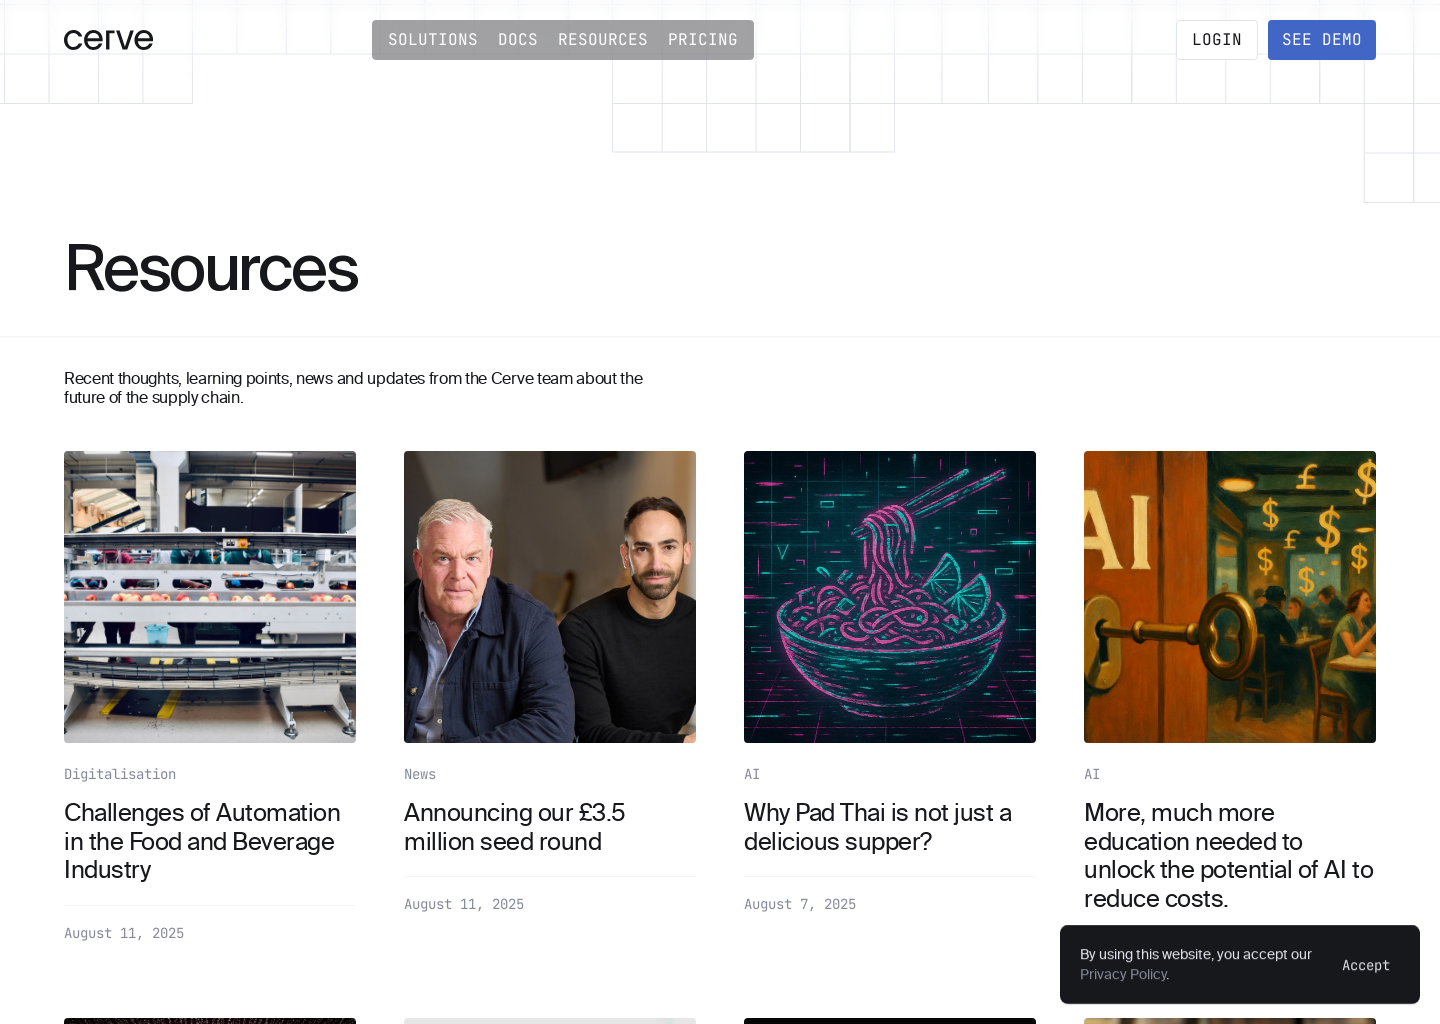Open the SOLUTIONS menu item

tap(433, 39)
